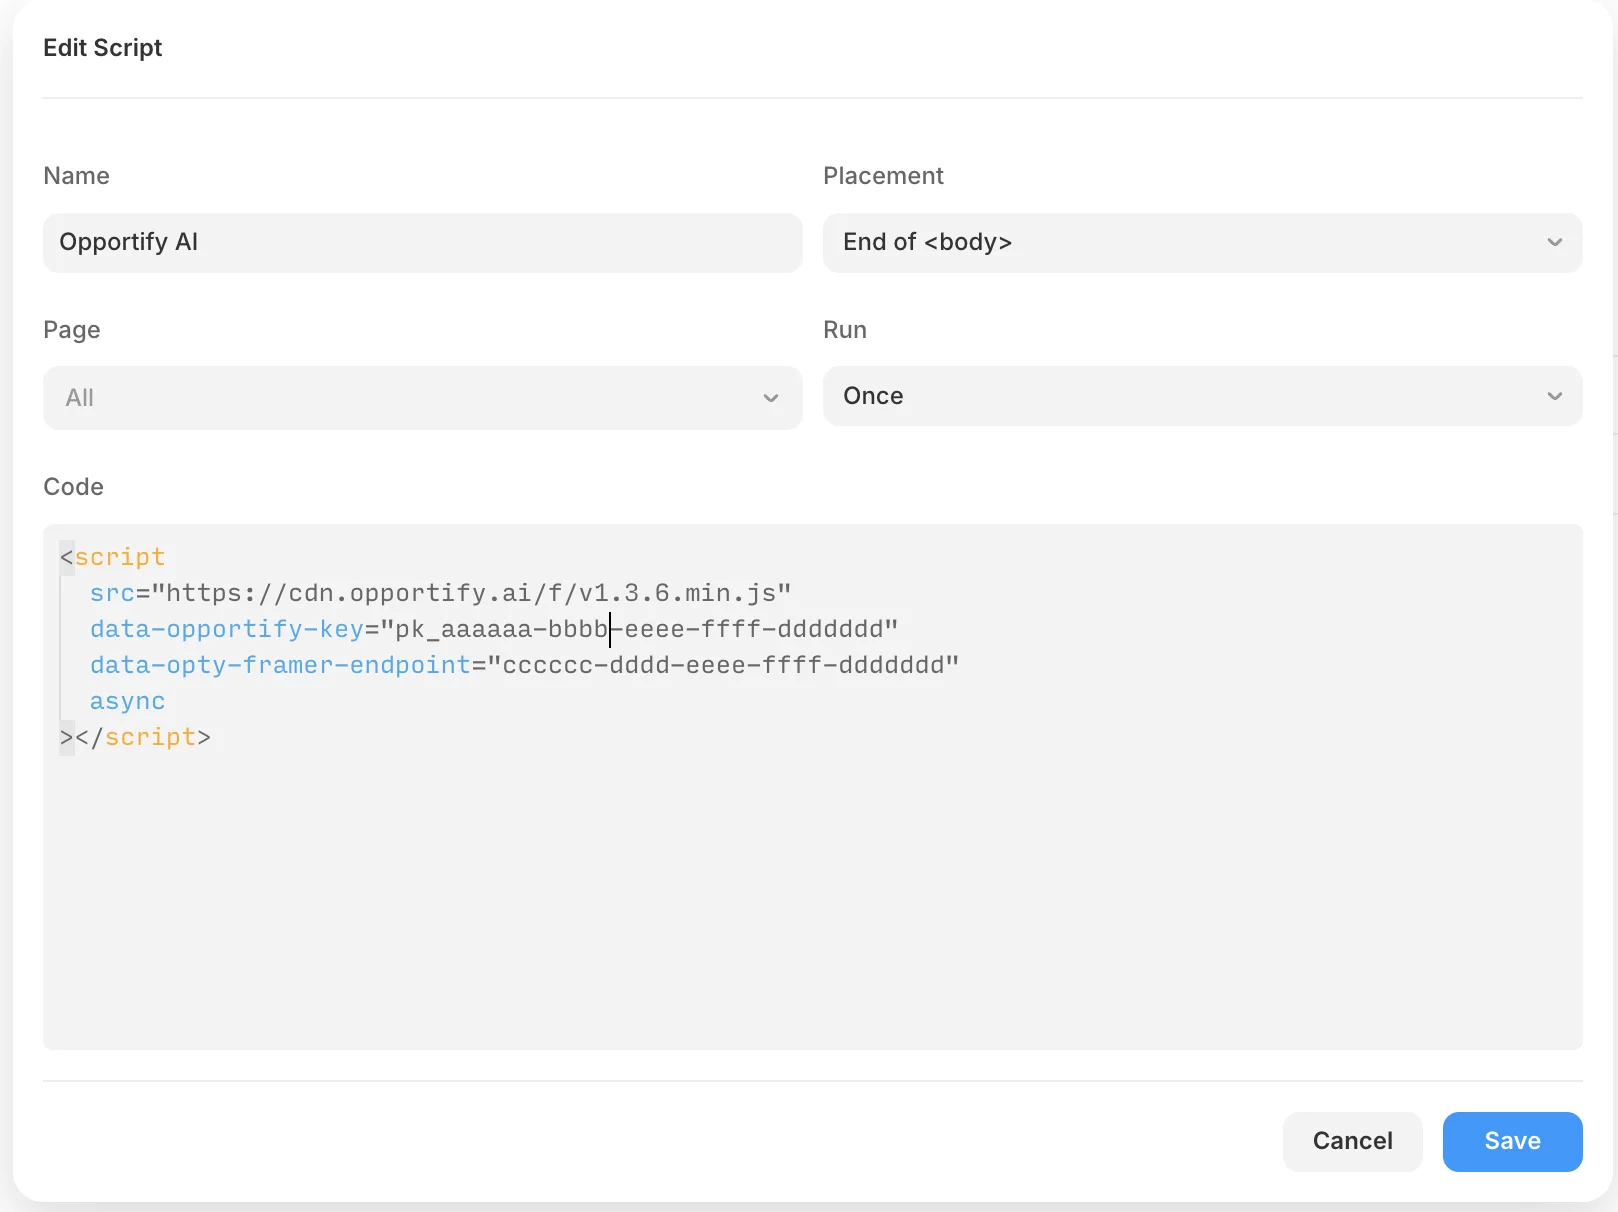Open the Run dropdown set to Once
Image resolution: width=1618 pixels, height=1212 pixels.
[x=1202, y=396]
